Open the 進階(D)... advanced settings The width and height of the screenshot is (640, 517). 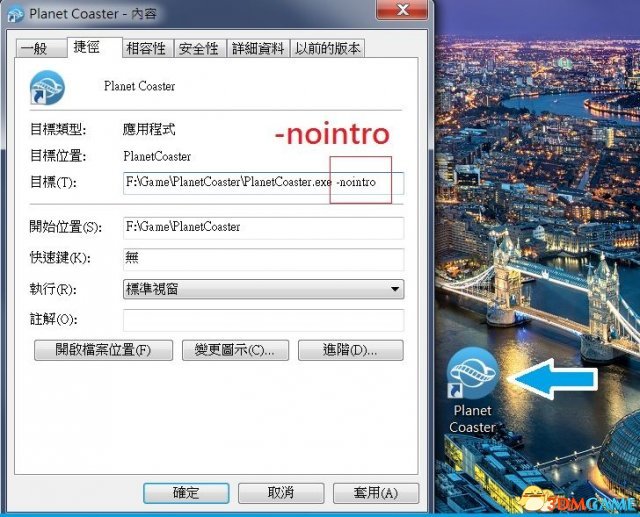click(351, 350)
